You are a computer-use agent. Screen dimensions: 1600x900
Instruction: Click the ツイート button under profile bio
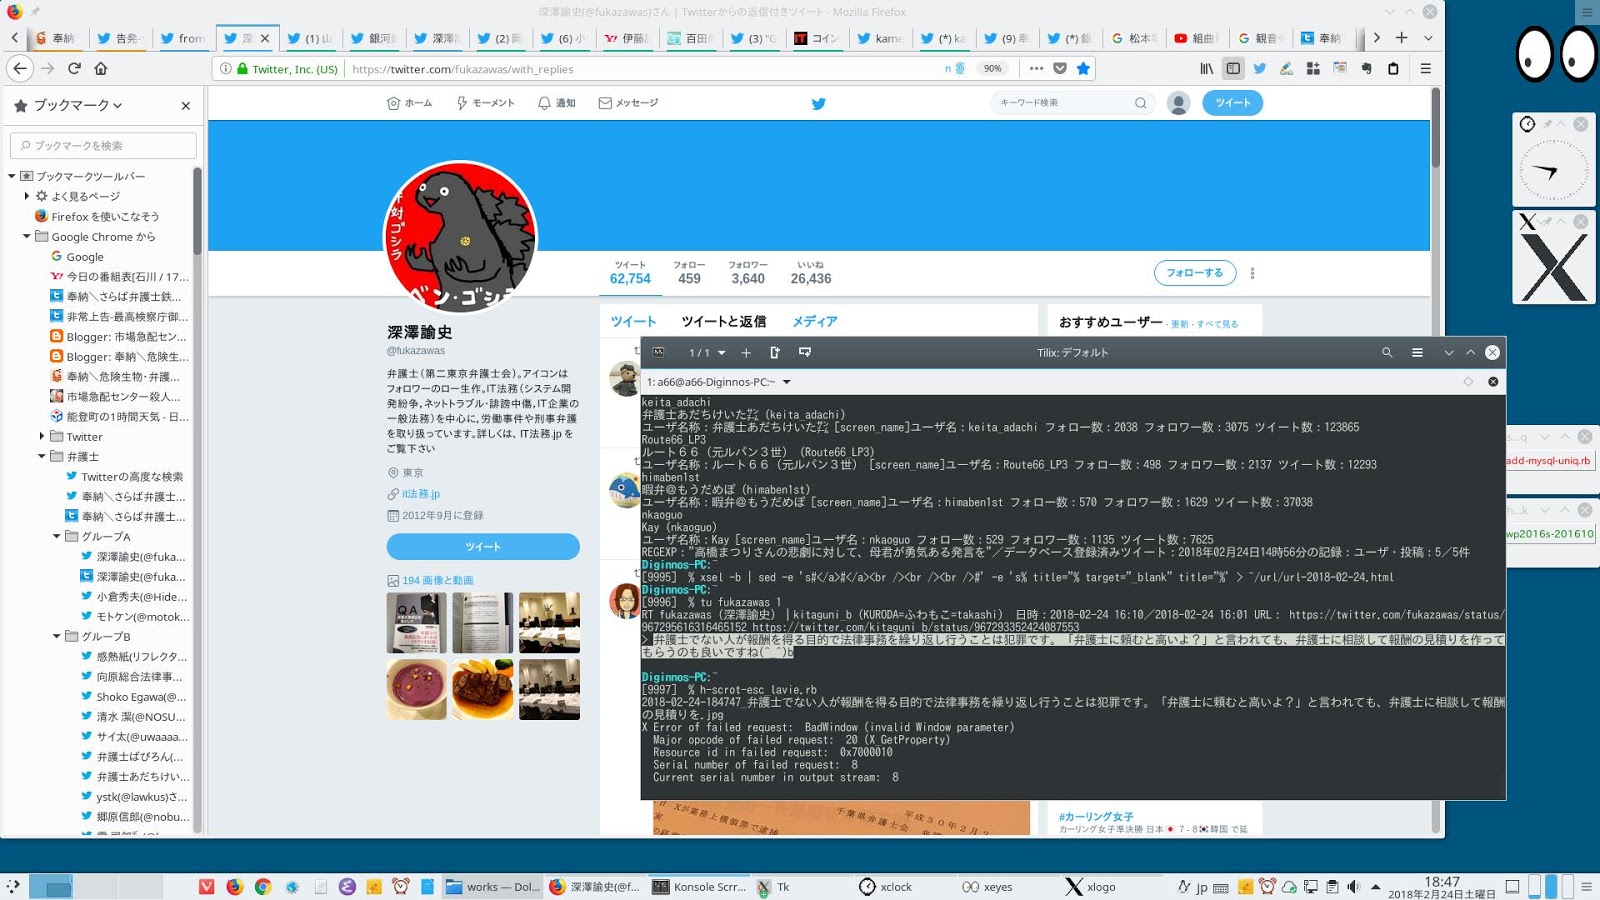tap(483, 547)
